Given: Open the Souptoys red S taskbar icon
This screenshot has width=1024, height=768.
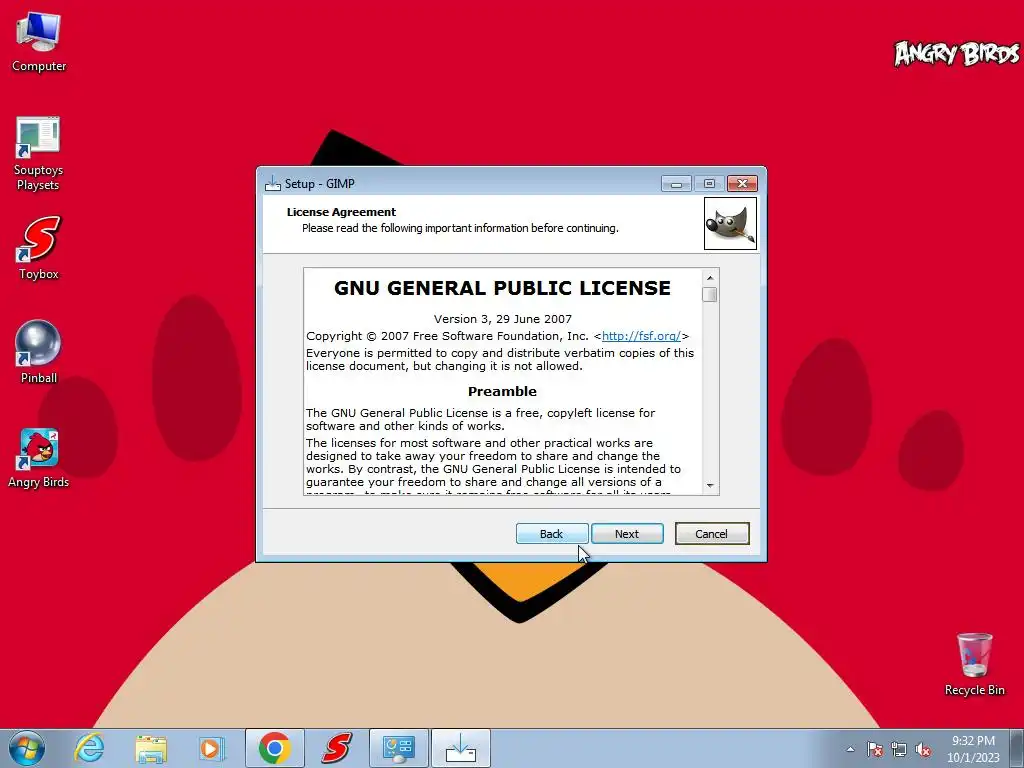Looking at the screenshot, I should 336,748.
